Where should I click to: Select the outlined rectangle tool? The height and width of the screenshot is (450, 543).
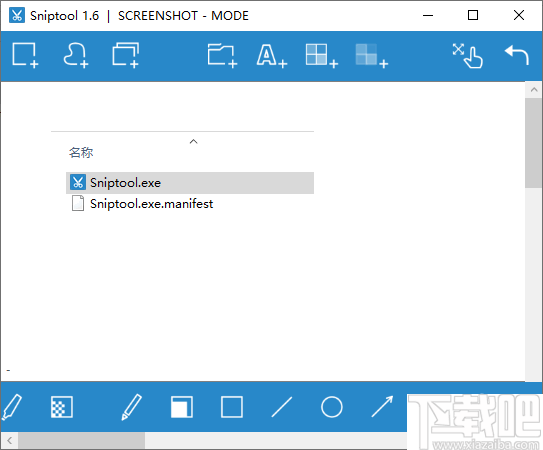pos(232,407)
